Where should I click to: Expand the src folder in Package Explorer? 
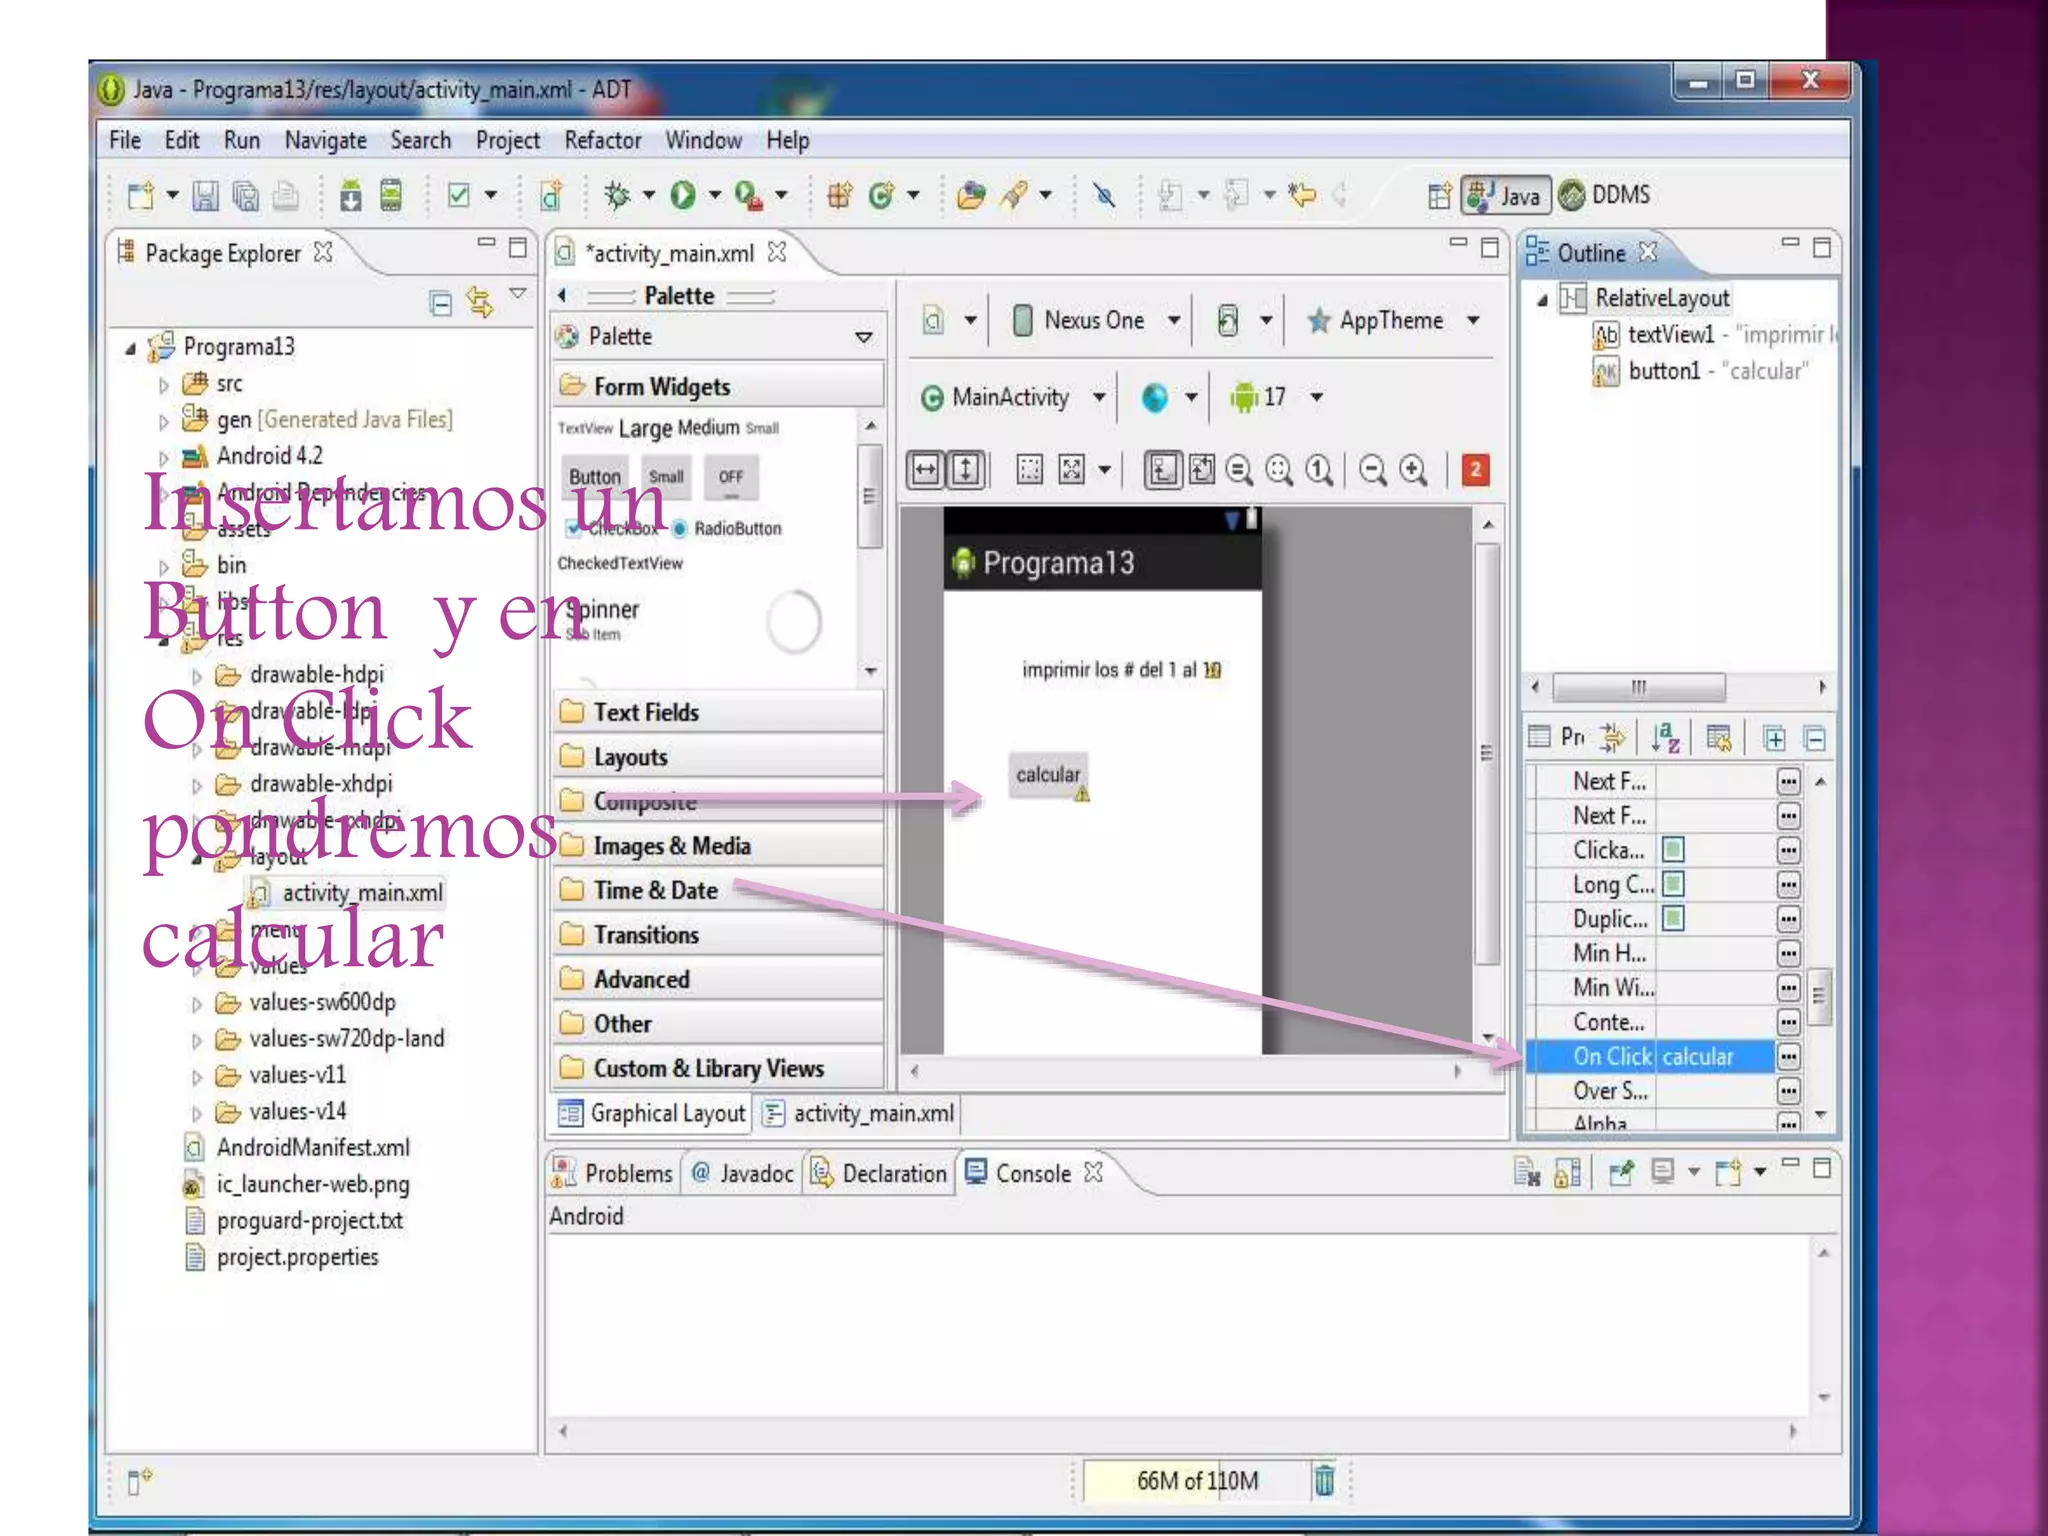[163, 384]
